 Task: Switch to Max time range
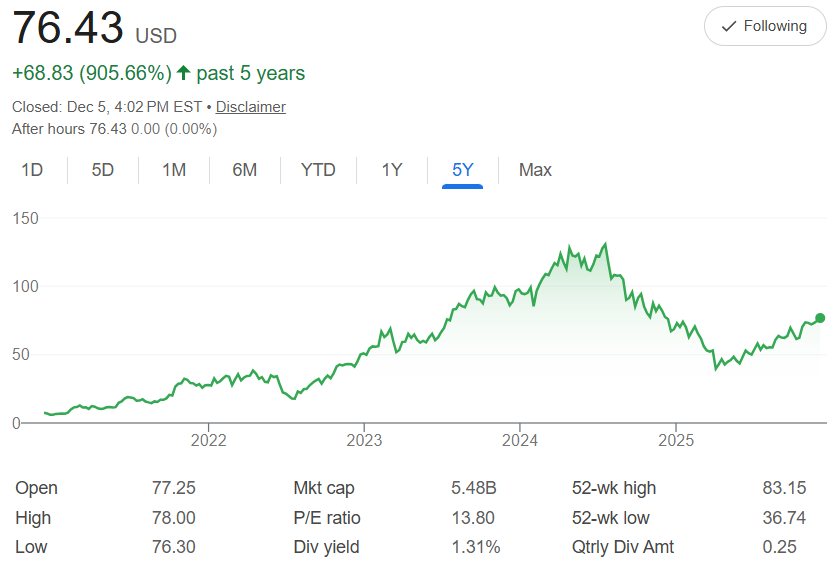pyautogui.click(x=535, y=170)
